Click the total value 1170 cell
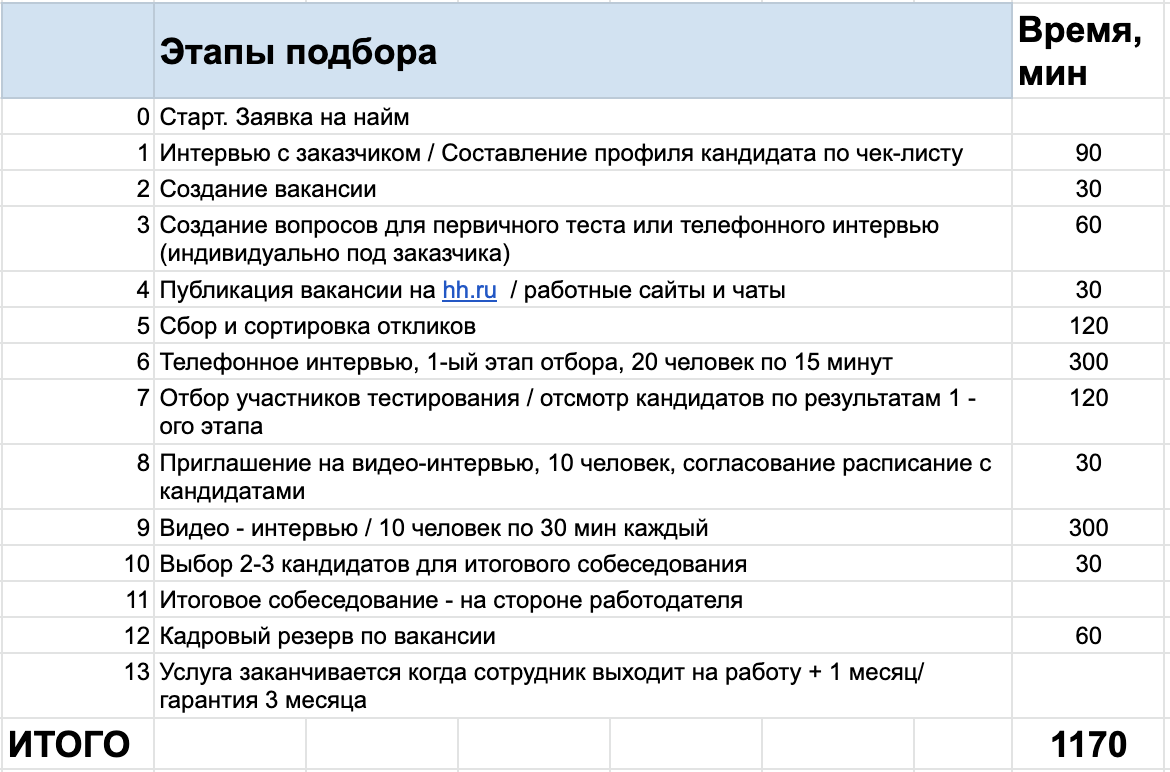Image resolution: width=1170 pixels, height=772 pixels. (x=1088, y=745)
